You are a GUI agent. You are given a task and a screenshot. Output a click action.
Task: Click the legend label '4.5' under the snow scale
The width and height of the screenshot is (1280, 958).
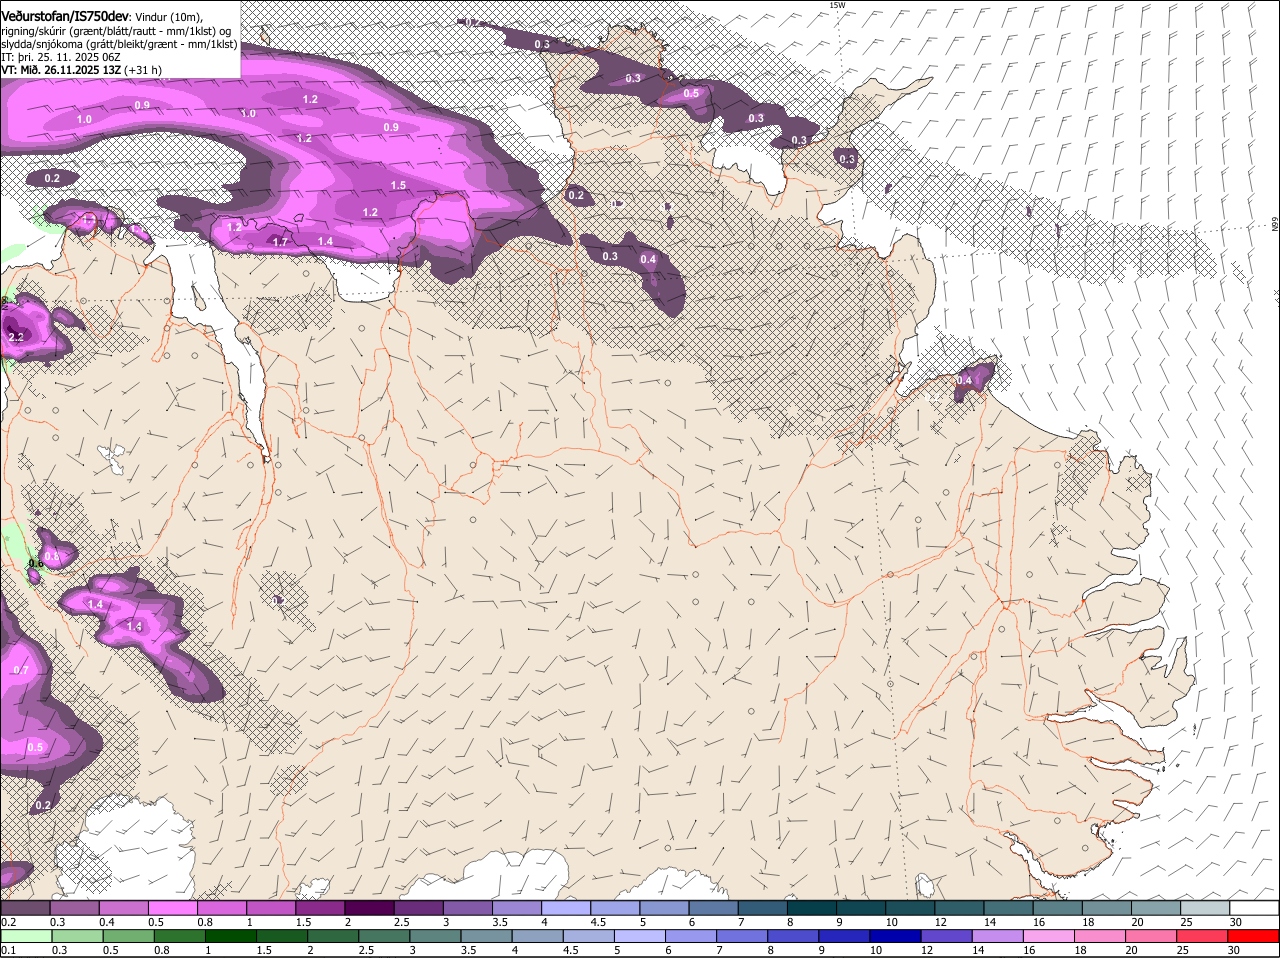(x=597, y=922)
